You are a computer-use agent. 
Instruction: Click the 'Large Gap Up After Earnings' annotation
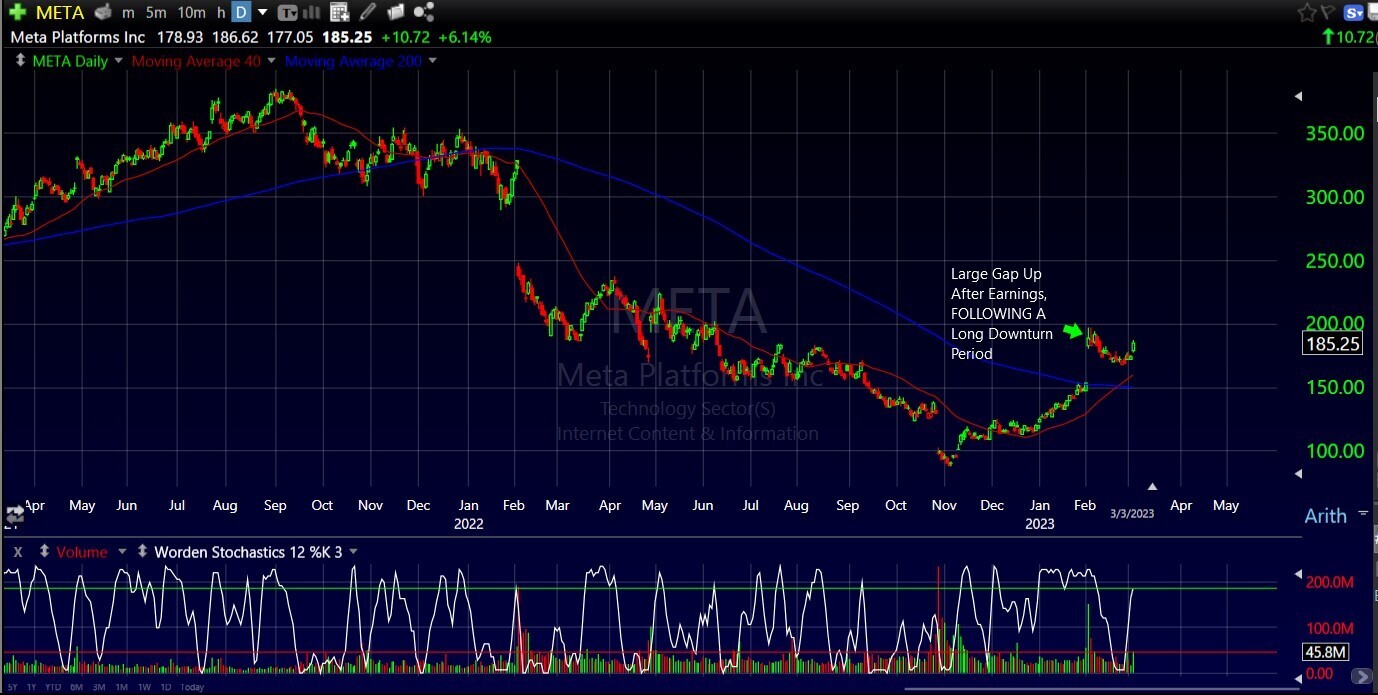click(1001, 313)
